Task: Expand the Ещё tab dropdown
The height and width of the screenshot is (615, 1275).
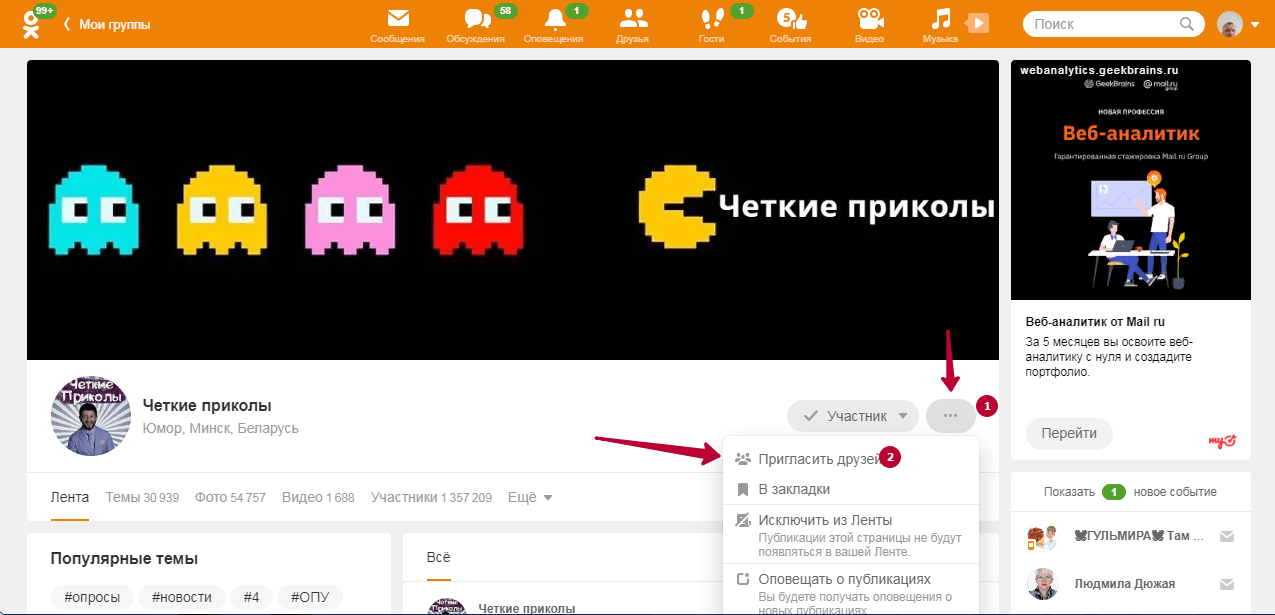Action: 530,497
